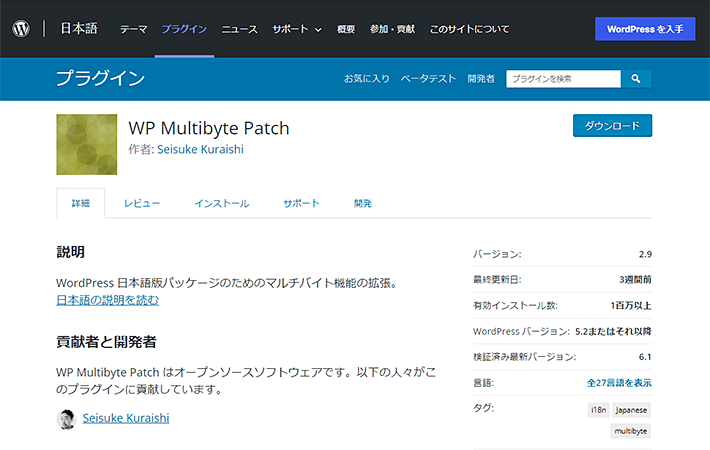Image resolution: width=710 pixels, height=450 pixels.
Task: Switch to the レビュー tab
Action: (x=142, y=203)
